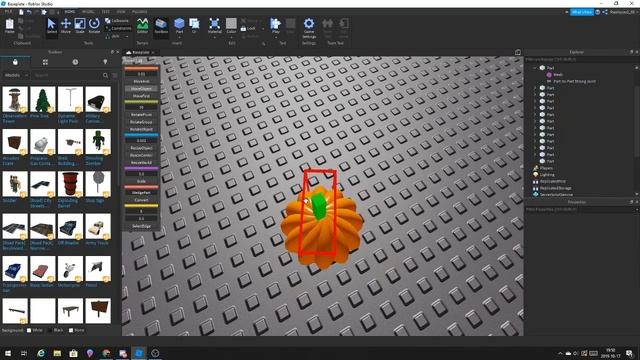Viewport: 640px width, 360px height.
Task: Open Toolbox Inventory grid tab
Action: [x=45, y=62]
